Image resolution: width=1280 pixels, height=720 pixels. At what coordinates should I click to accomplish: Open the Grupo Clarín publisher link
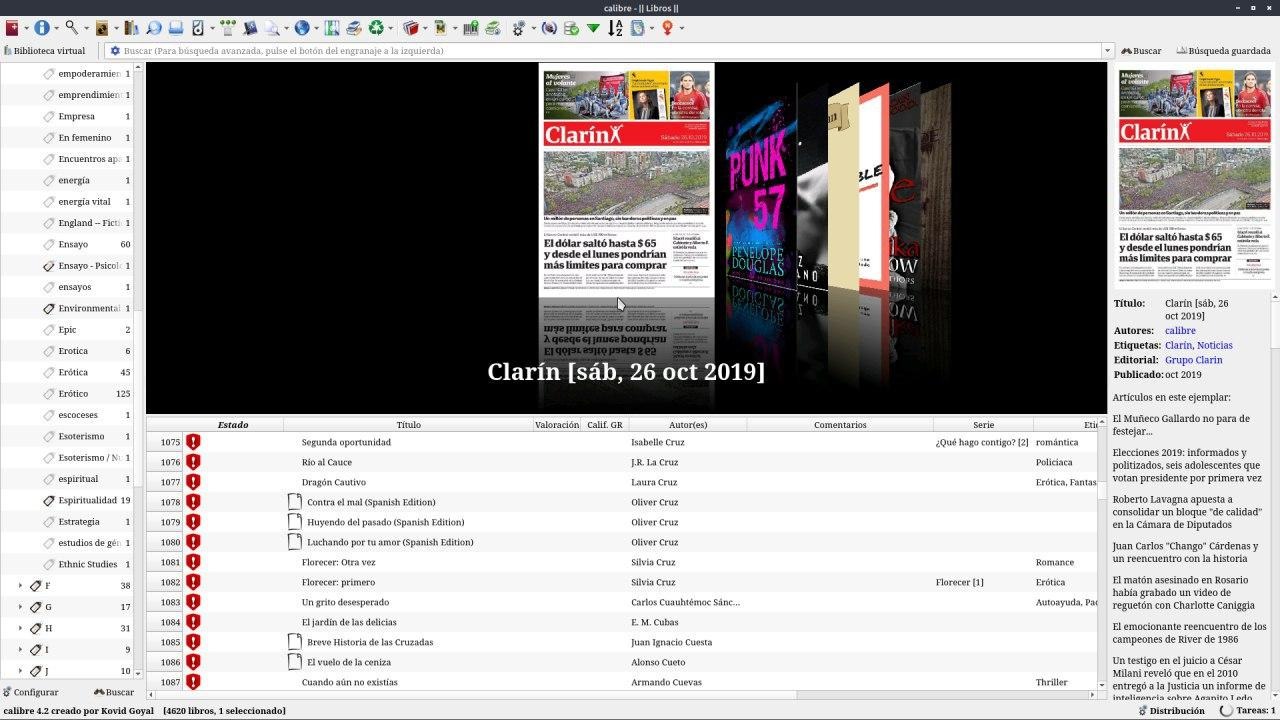(1194, 360)
